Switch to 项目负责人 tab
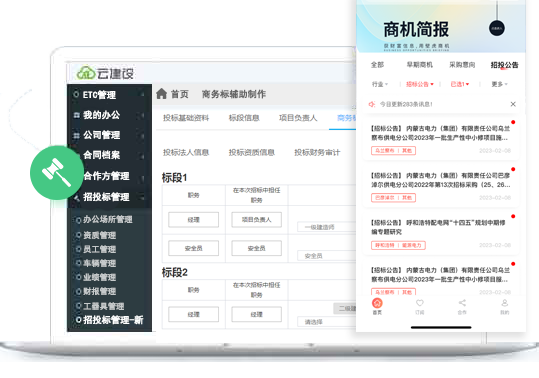This screenshot has height=378, width=539. pyautogui.click(x=298, y=118)
